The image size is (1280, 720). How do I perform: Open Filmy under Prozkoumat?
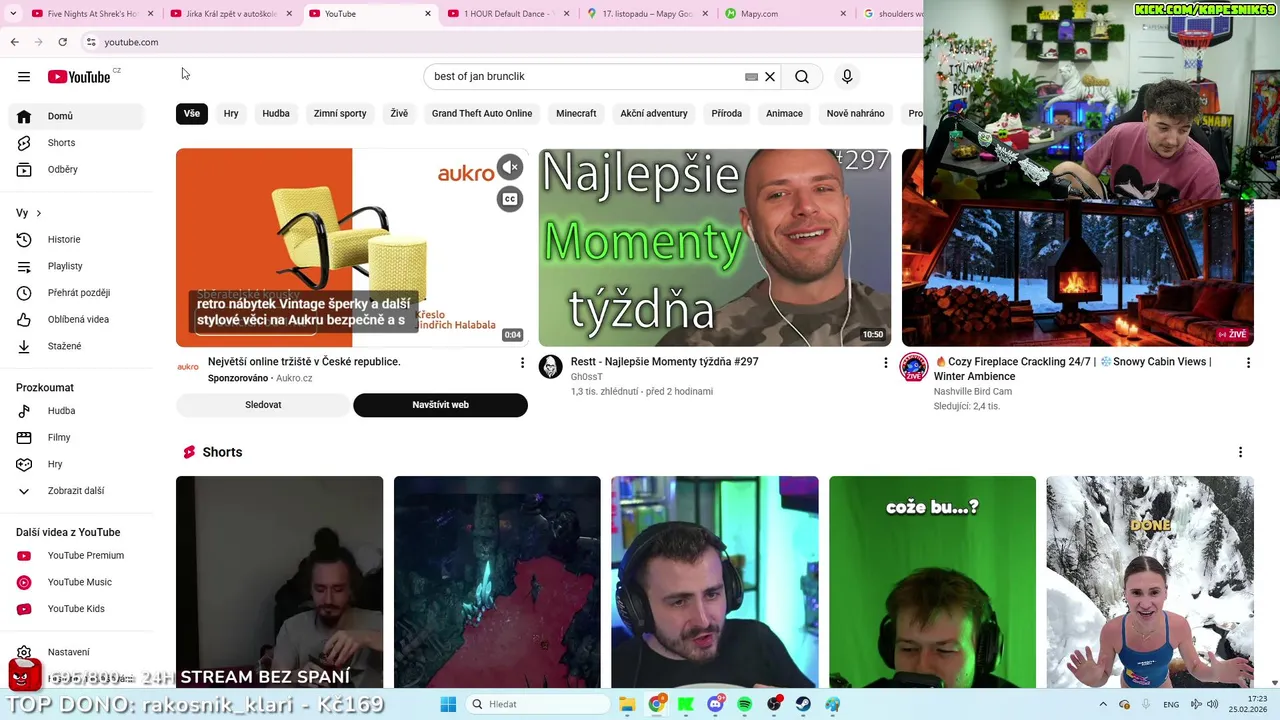[76, 438]
